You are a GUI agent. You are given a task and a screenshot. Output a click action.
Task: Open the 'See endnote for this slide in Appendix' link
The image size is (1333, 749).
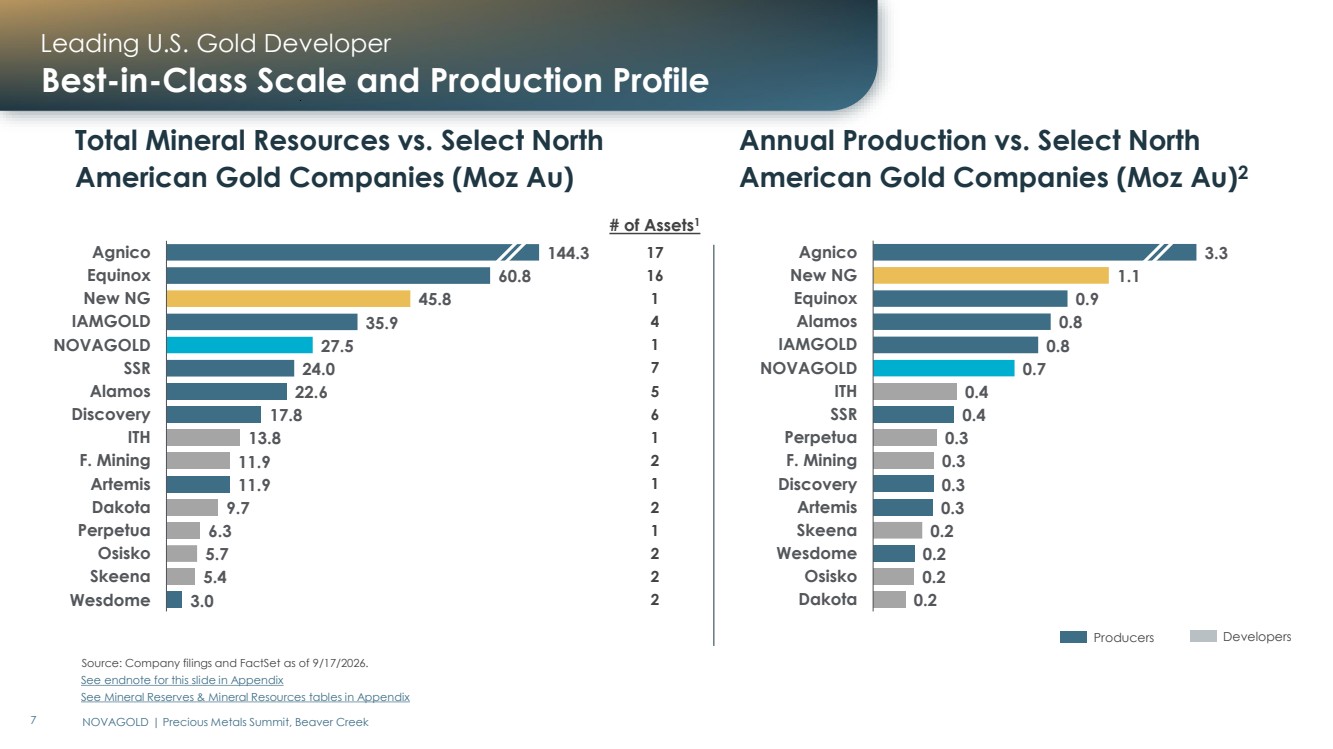point(182,680)
